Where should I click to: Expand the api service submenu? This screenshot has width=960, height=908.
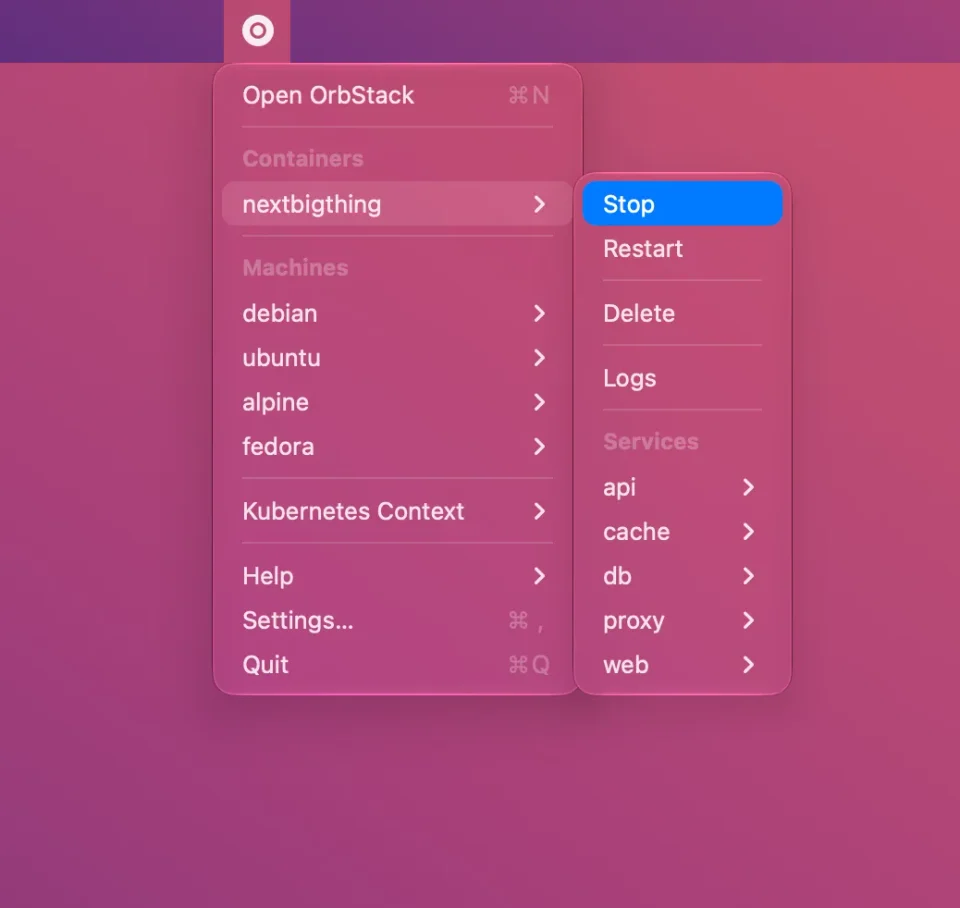click(x=682, y=487)
